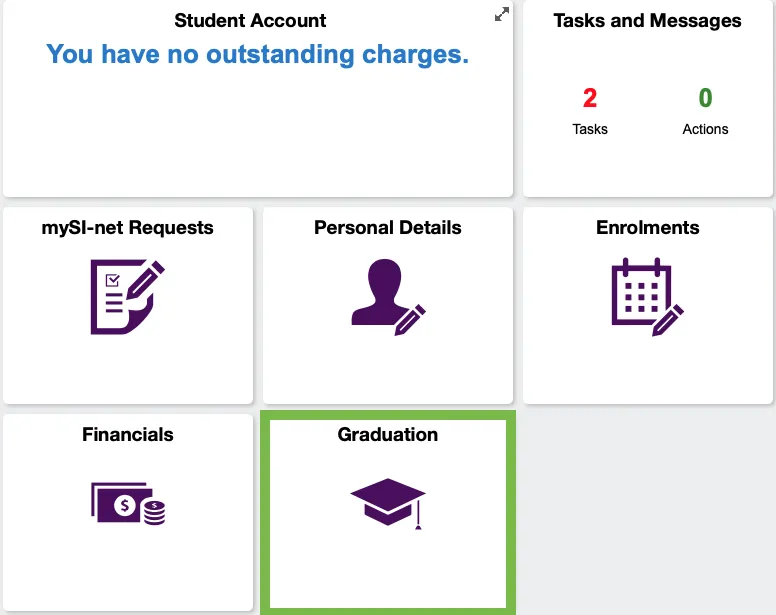View the 0 Actions count
Screen dimensions: 776x615
tap(705, 97)
